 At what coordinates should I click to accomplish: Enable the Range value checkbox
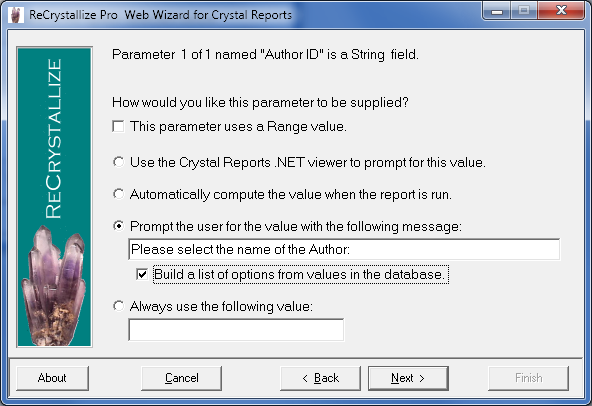click(x=118, y=127)
